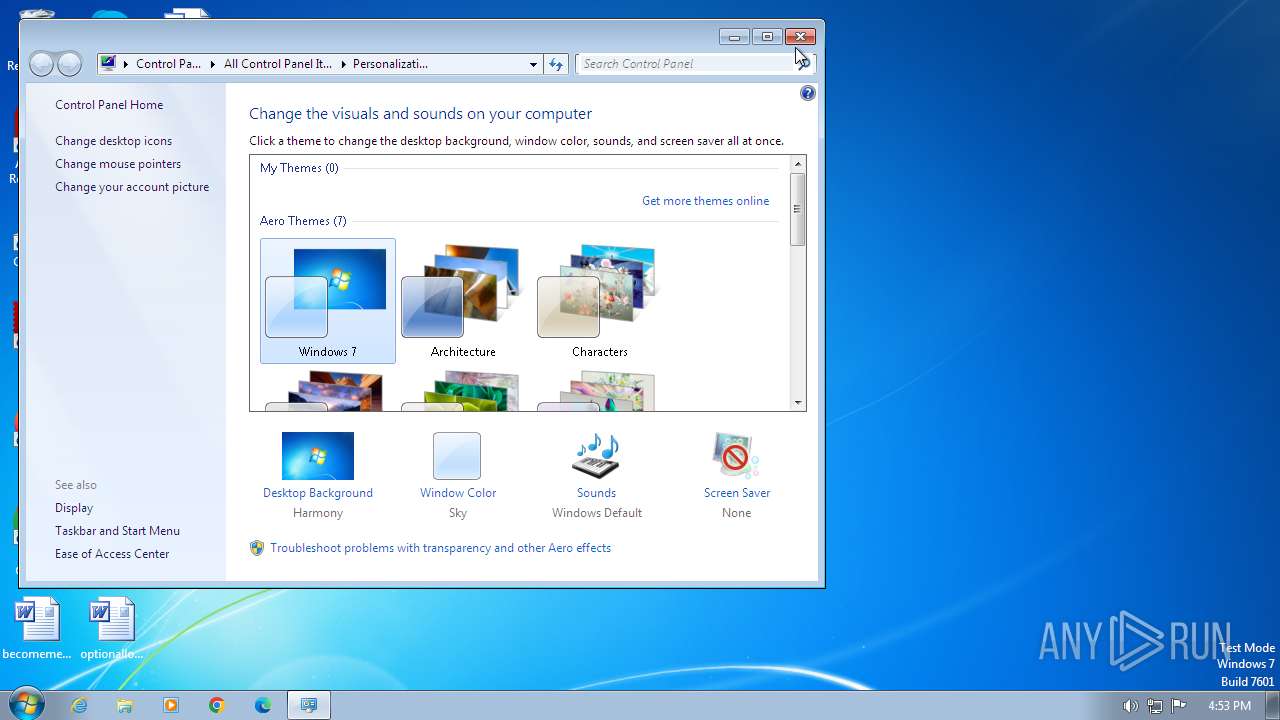Open Change your account picture
The height and width of the screenshot is (720, 1280).
[x=132, y=187]
